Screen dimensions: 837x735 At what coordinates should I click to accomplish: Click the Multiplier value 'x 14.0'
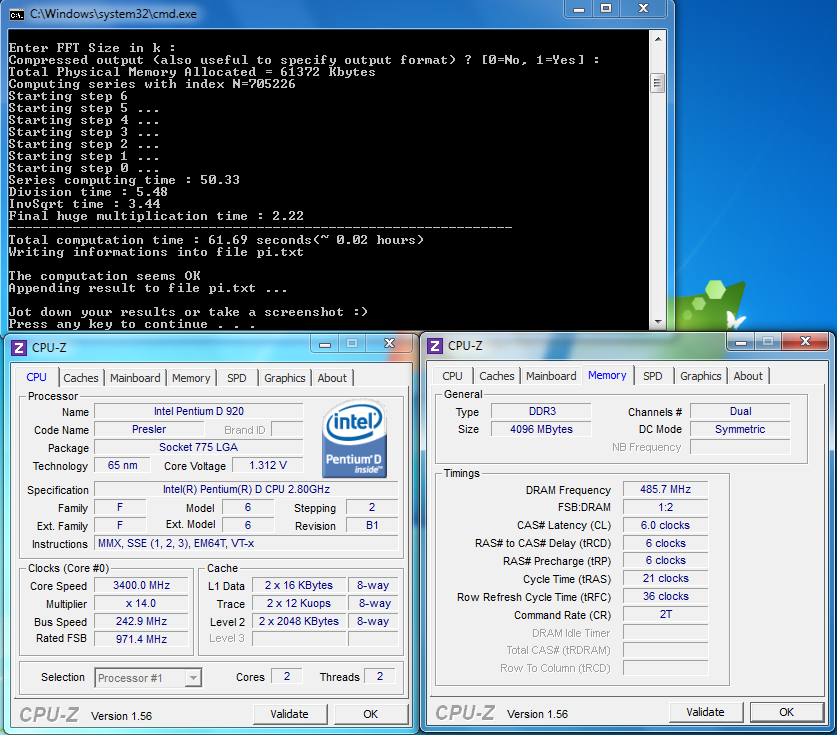141,604
